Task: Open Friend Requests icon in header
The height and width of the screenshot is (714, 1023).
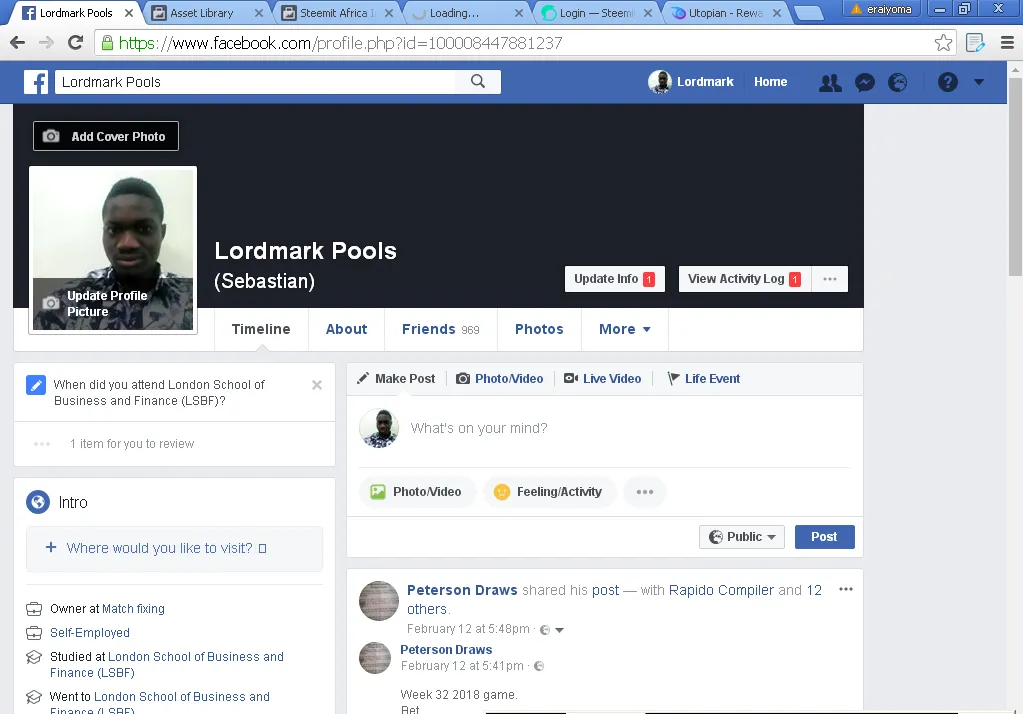Action: (x=830, y=82)
